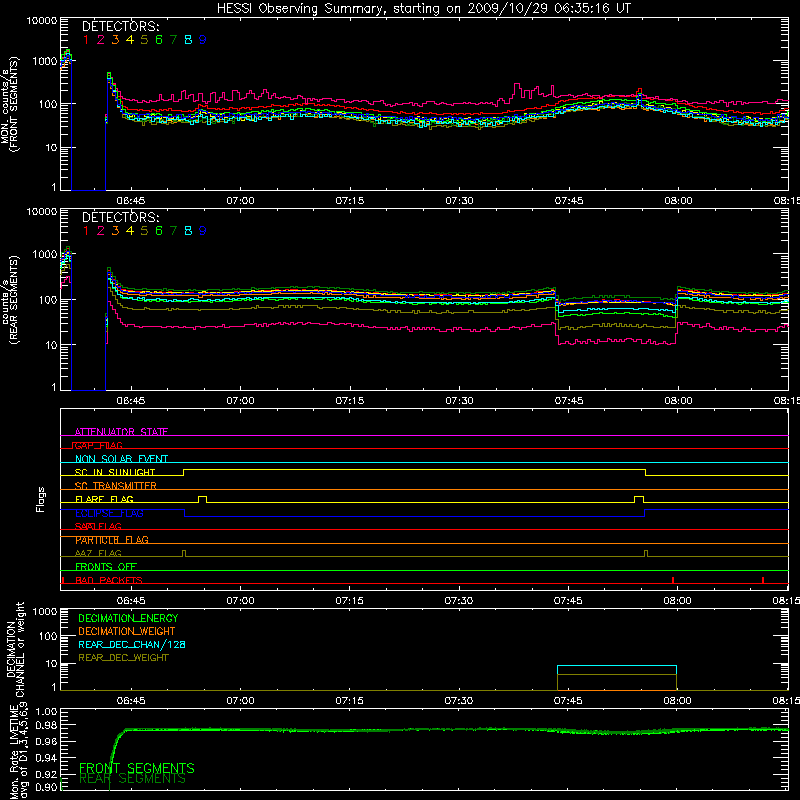Select detector 3 in rear segments legend

[x=115, y=231]
